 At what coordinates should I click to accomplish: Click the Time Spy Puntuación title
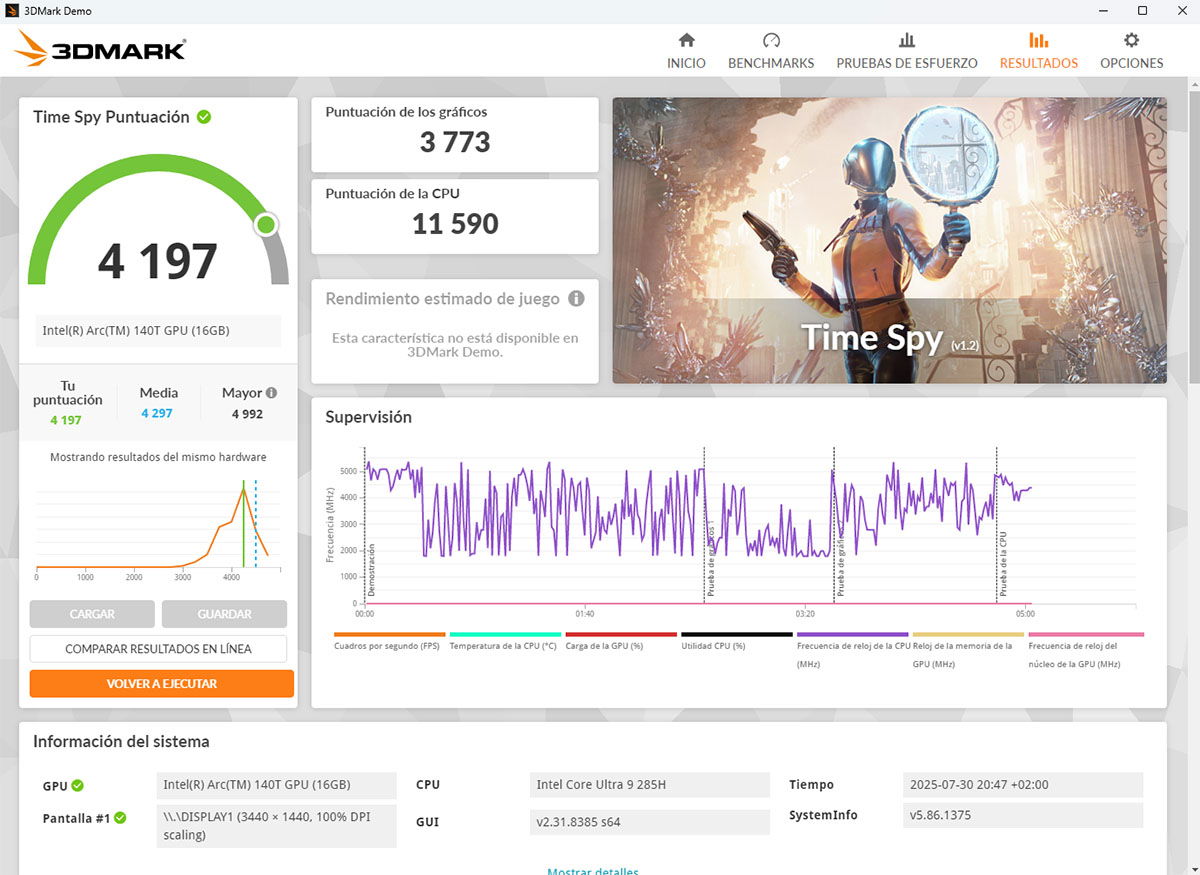[111, 117]
